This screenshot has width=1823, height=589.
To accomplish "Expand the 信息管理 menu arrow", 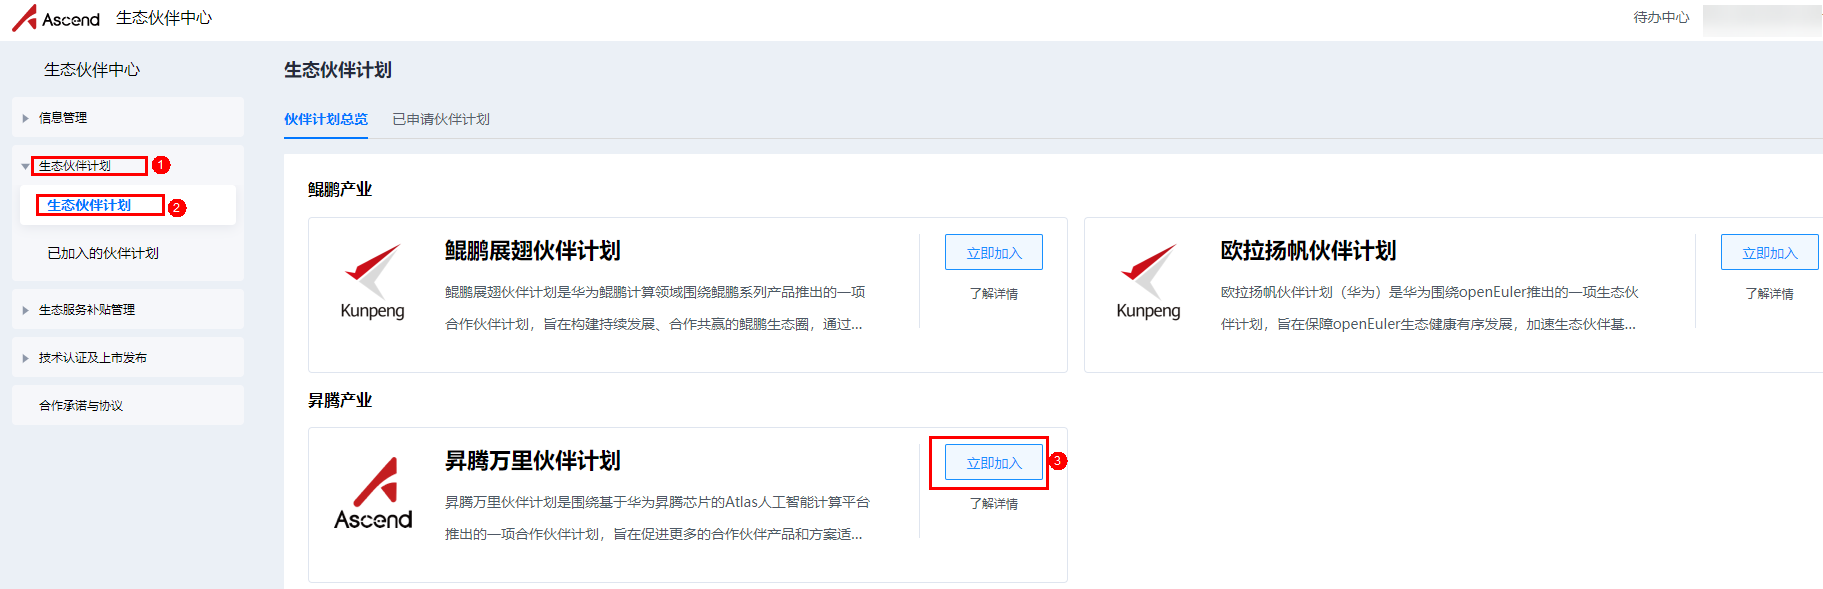I will (x=26, y=118).
